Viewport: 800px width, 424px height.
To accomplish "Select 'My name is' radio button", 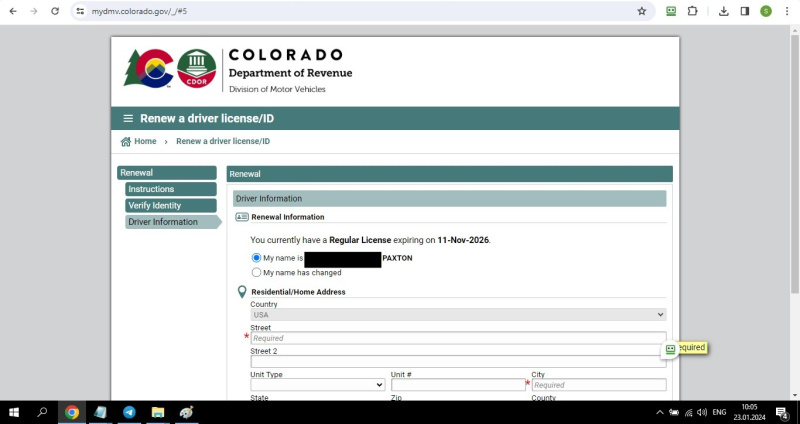I will coord(256,258).
